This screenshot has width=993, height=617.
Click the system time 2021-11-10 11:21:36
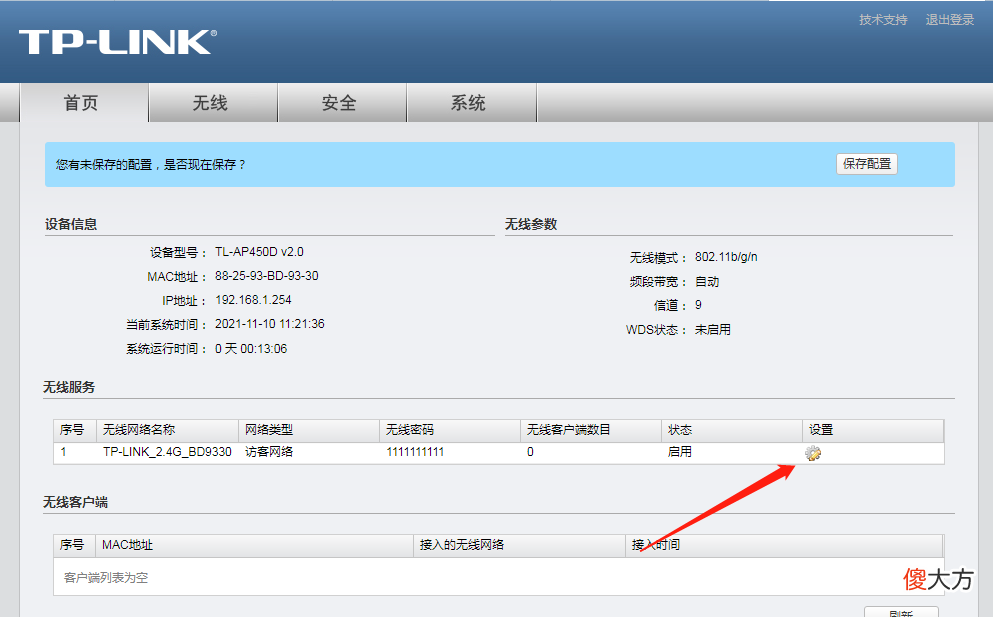pos(270,324)
